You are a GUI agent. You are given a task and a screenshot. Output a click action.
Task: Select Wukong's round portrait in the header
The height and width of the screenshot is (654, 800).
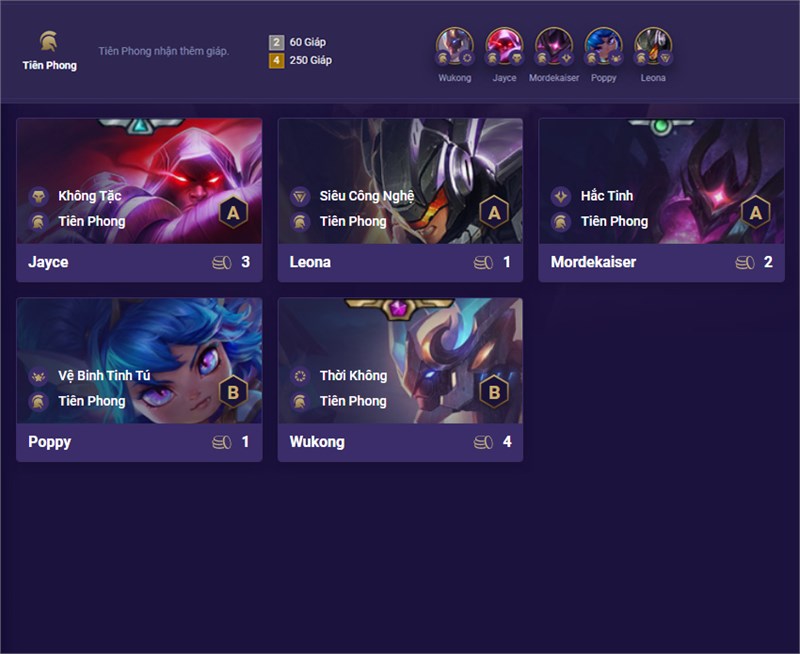pos(455,46)
